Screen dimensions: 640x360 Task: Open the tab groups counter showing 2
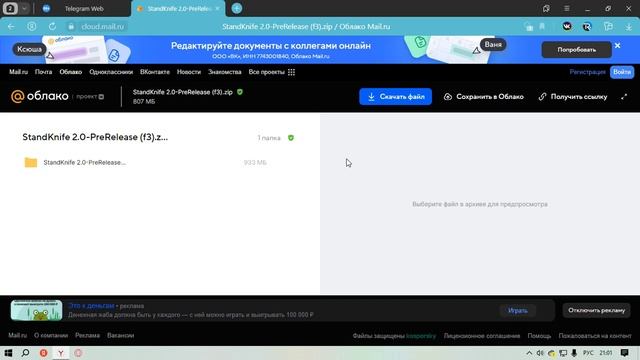click(10, 8)
